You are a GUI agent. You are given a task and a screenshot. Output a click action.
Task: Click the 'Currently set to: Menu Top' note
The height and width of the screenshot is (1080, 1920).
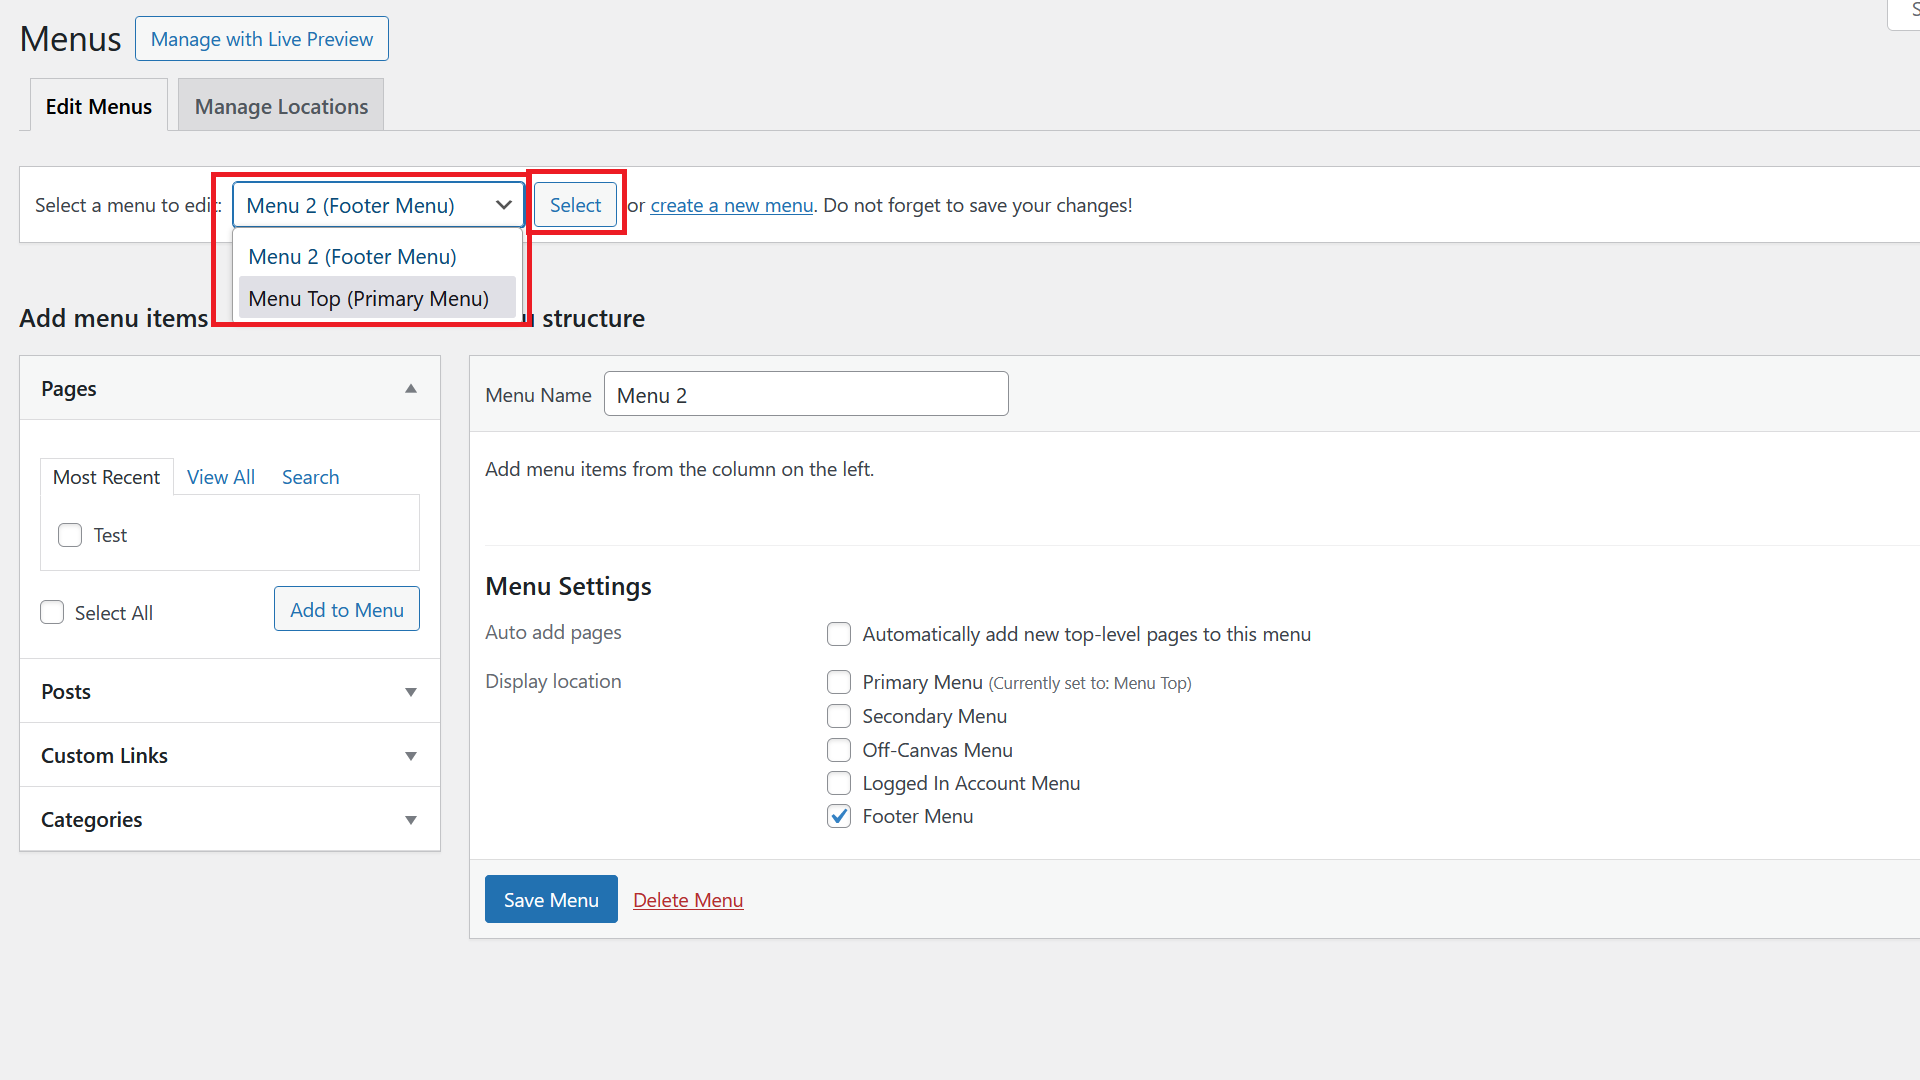click(1090, 683)
